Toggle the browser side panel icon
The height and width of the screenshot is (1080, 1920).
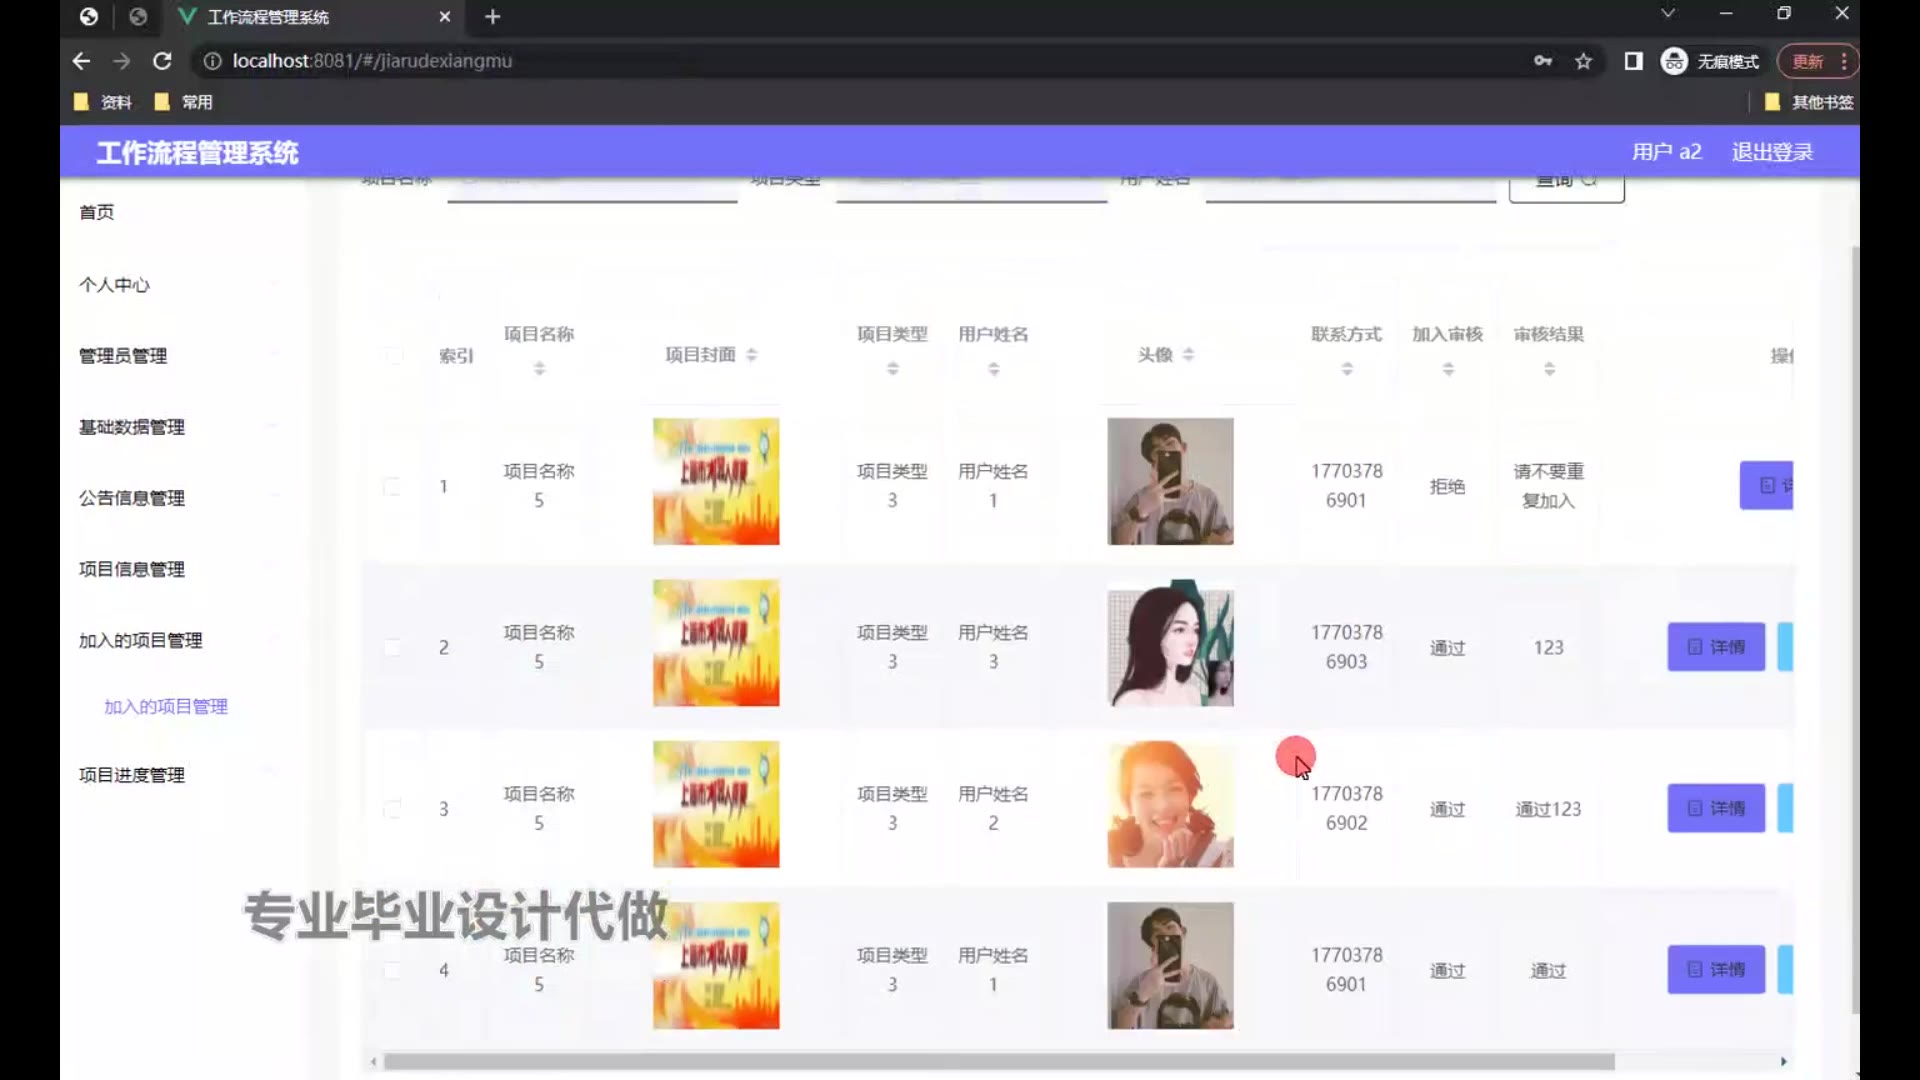coord(1633,61)
